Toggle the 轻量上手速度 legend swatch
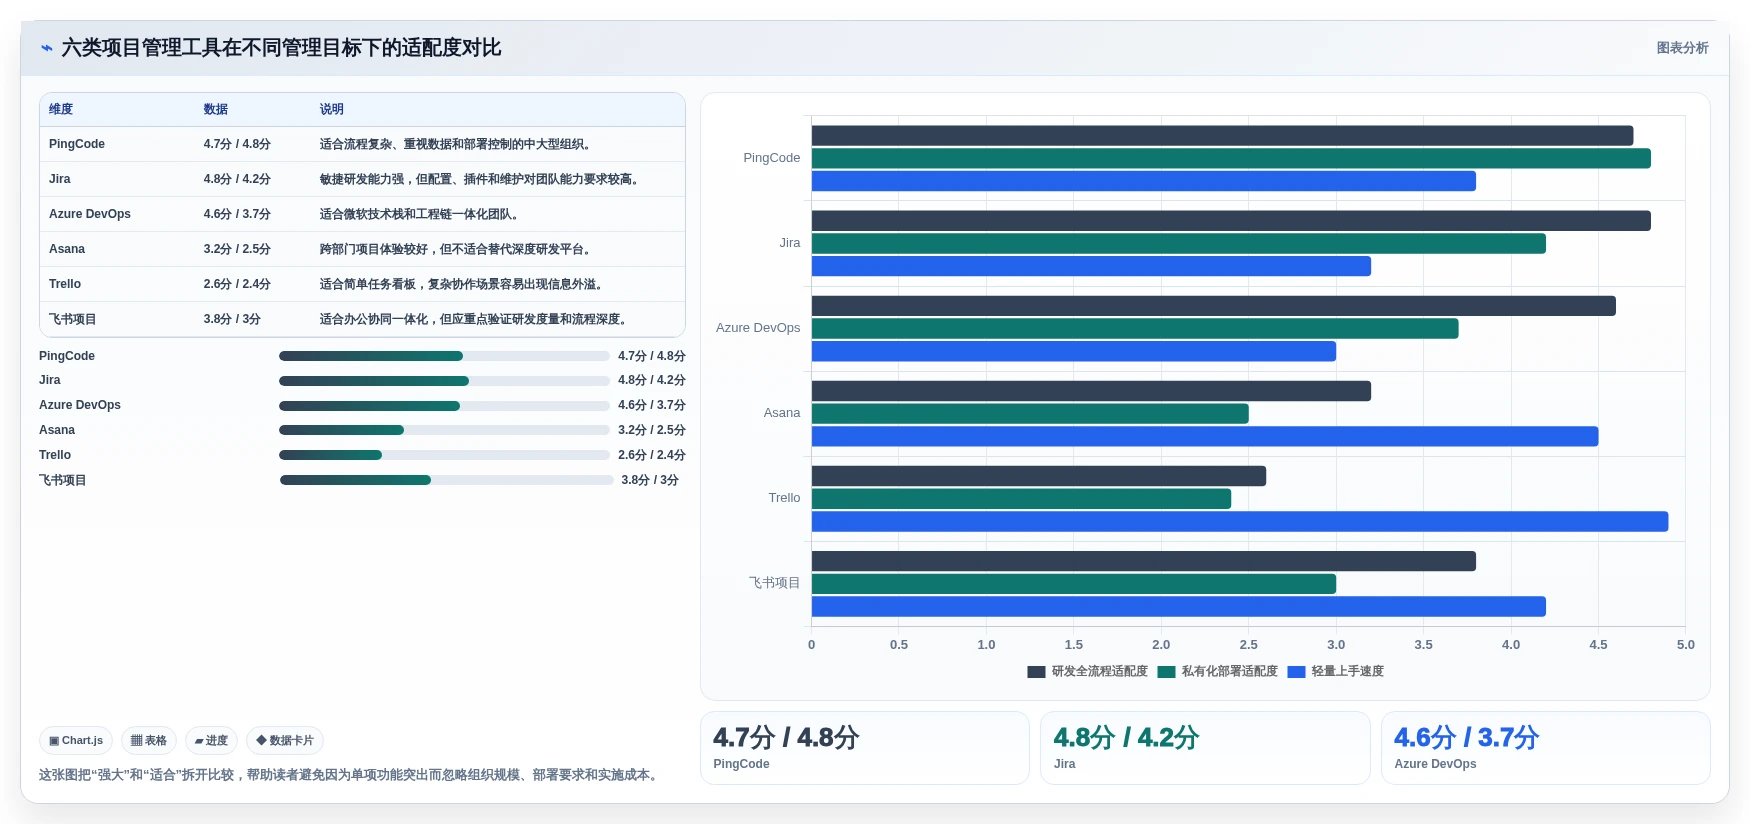This screenshot has width=1750, height=824. coord(1296,672)
